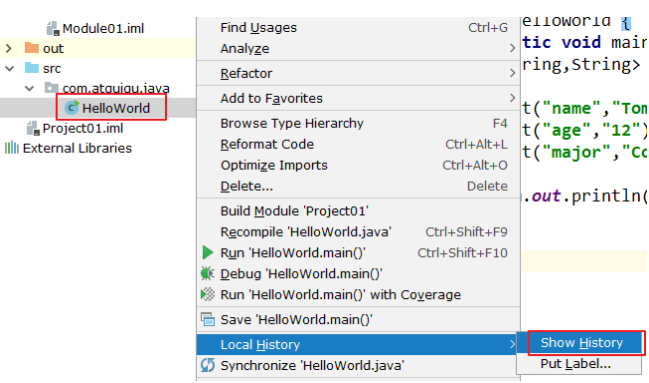This screenshot has height=383, width=649.
Task: Open the Analyze submenu arrow
Action: [x=512, y=48]
